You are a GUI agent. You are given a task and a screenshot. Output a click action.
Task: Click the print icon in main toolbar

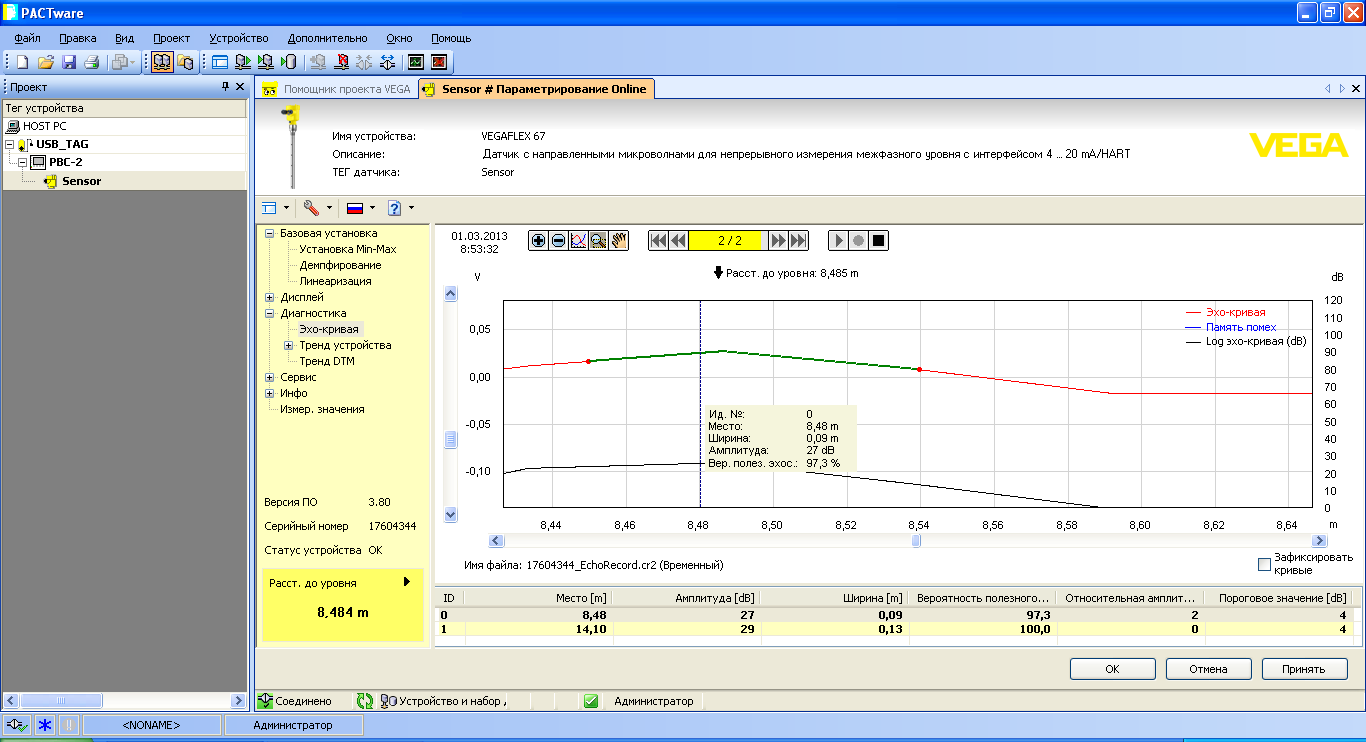[x=92, y=62]
